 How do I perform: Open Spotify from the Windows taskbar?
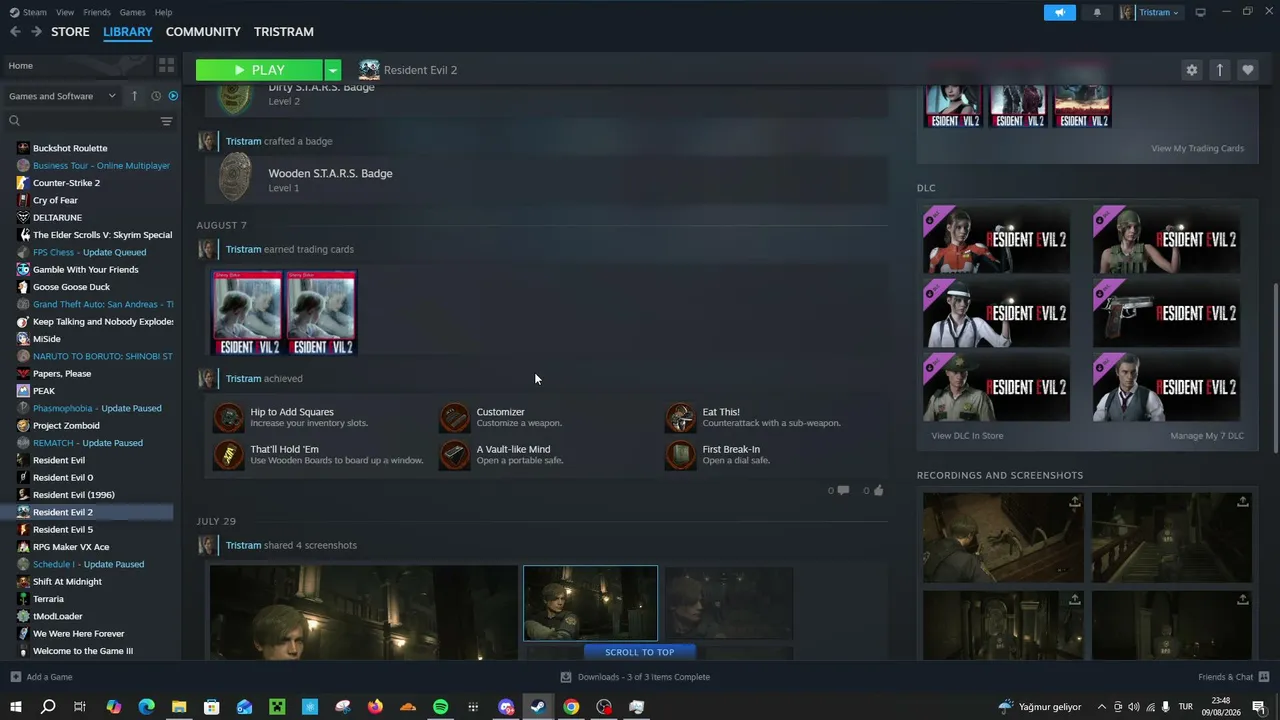440,707
